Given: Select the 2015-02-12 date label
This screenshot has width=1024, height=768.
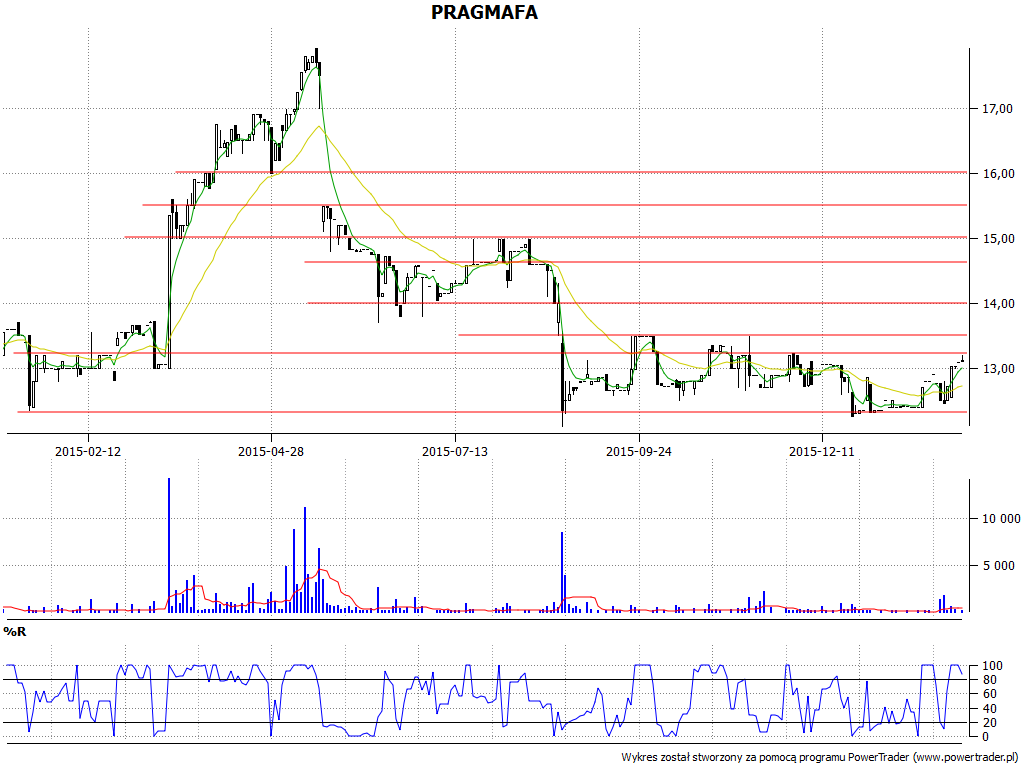Looking at the screenshot, I should point(88,451).
